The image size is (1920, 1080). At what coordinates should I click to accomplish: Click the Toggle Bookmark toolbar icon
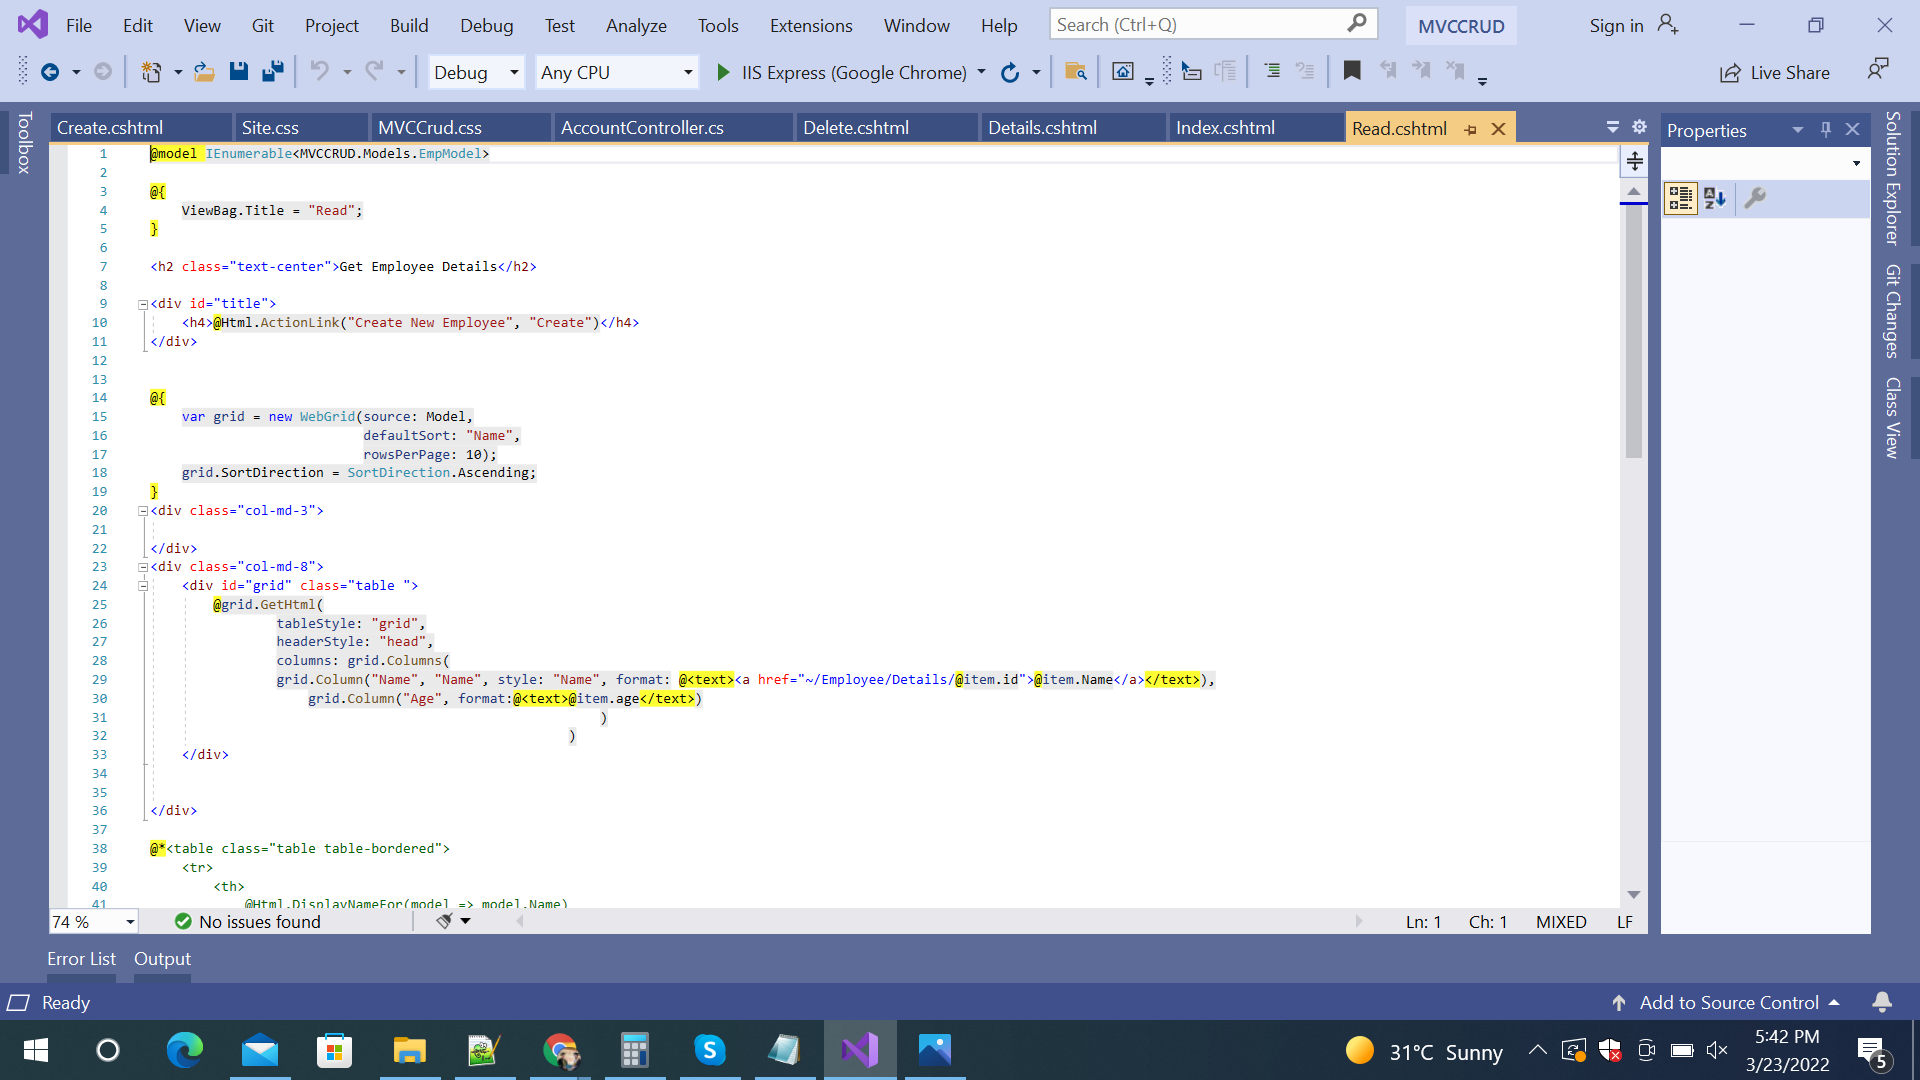click(x=1352, y=71)
